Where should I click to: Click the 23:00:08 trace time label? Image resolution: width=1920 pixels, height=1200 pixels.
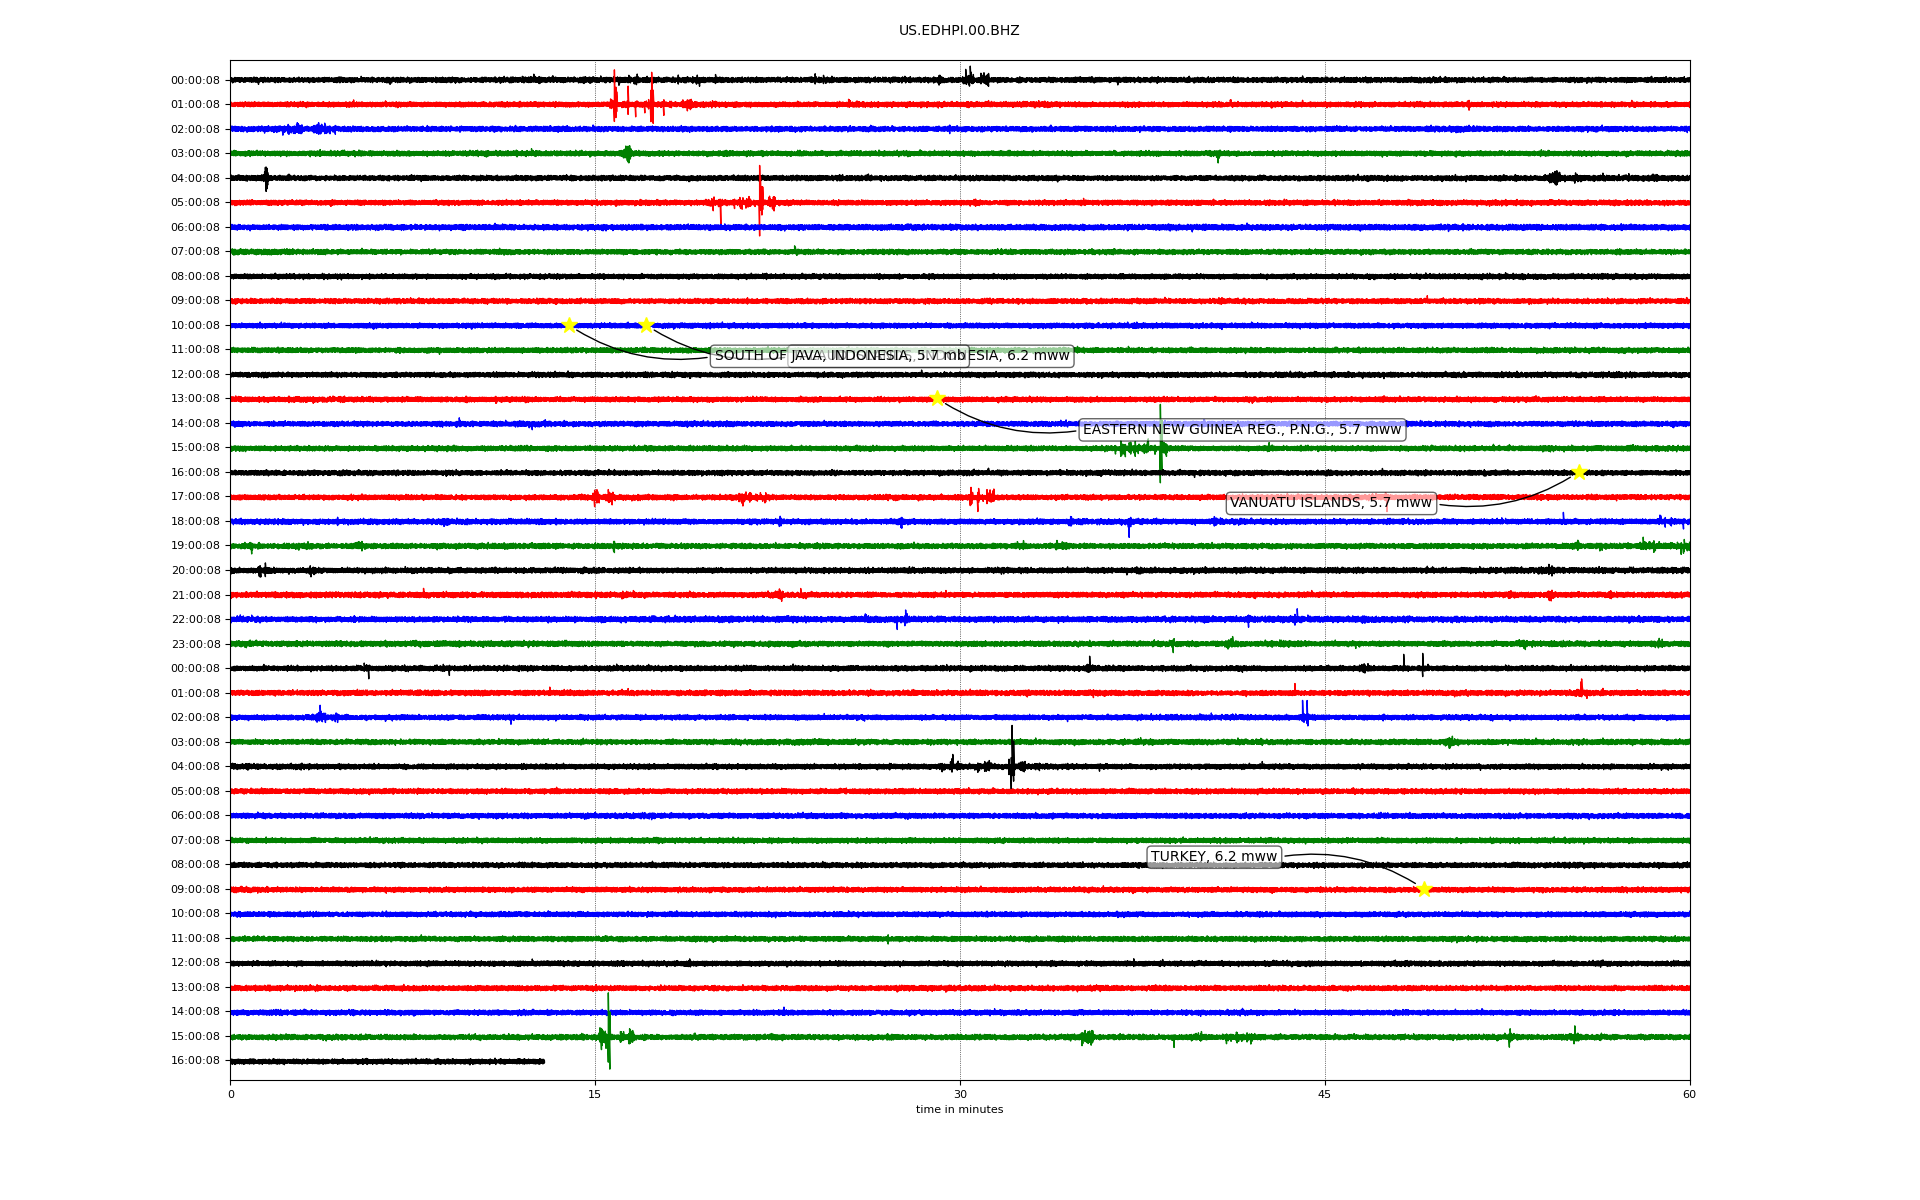(195, 644)
